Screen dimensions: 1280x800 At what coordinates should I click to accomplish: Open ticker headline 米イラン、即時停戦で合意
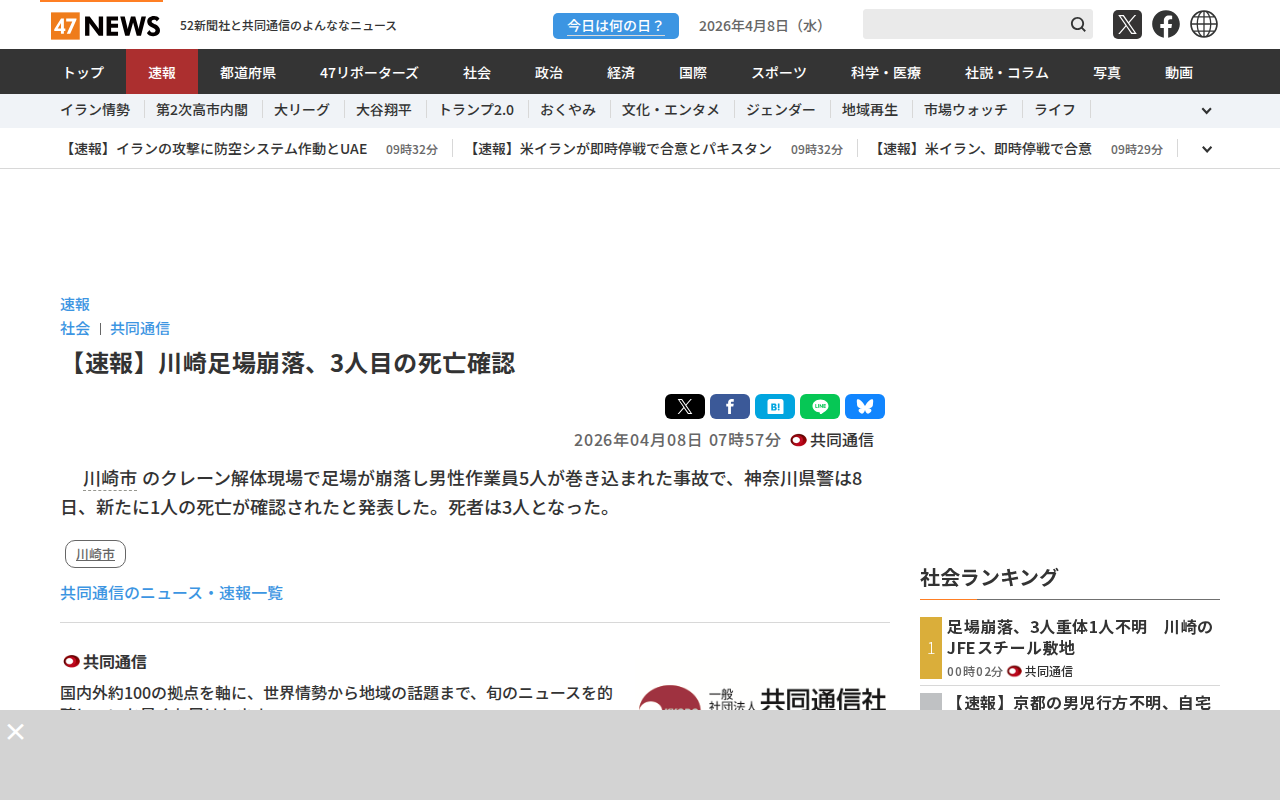(x=981, y=149)
